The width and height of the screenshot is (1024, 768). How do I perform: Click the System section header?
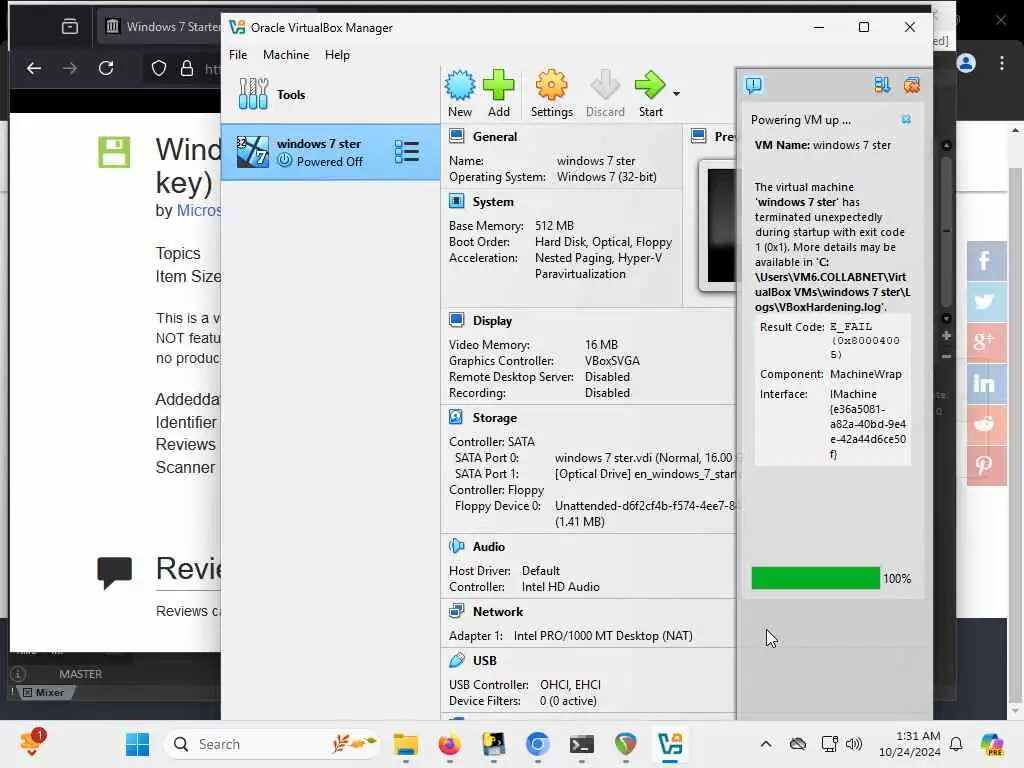tap(493, 202)
